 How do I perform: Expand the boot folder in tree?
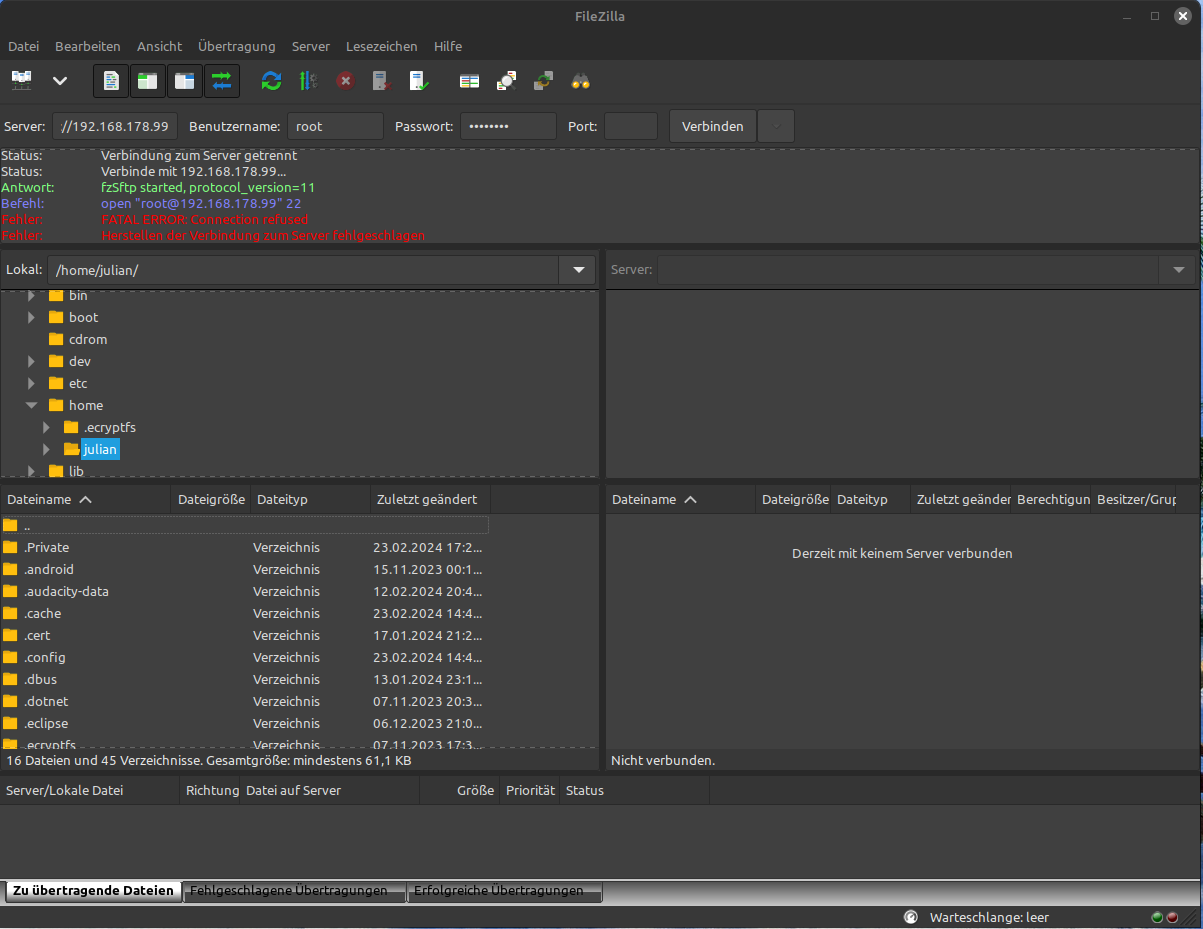point(31,317)
